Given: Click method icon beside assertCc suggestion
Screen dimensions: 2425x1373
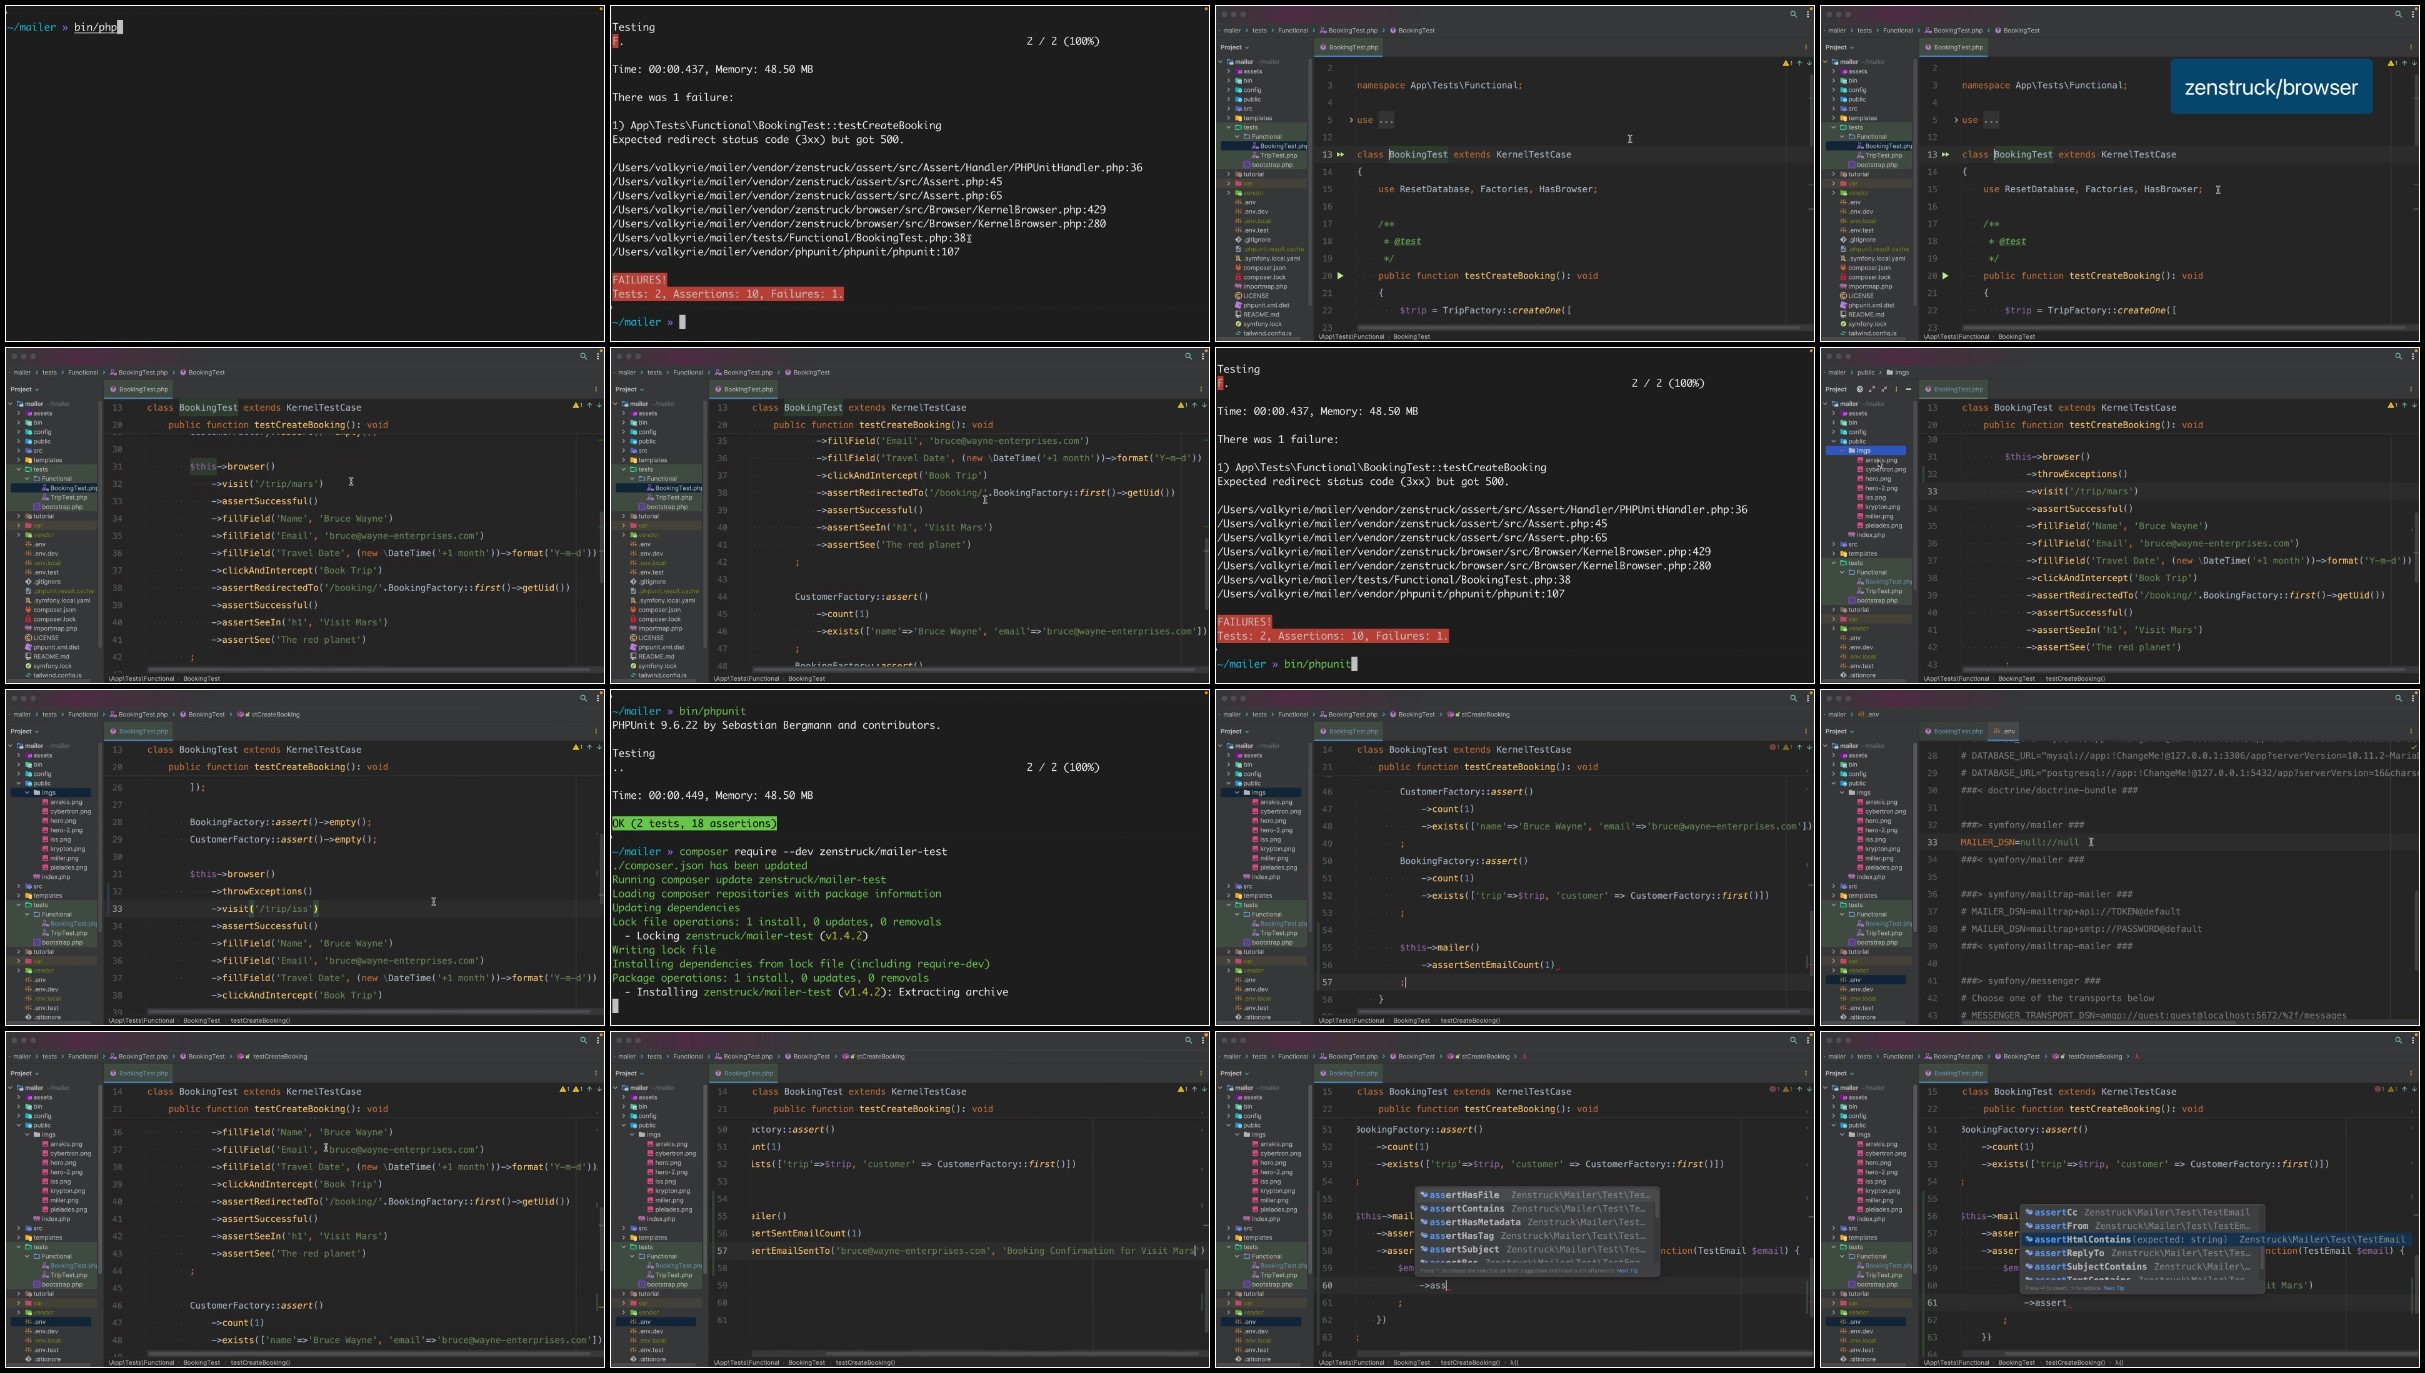Looking at the screenshot, I should click(2029, 1212).
